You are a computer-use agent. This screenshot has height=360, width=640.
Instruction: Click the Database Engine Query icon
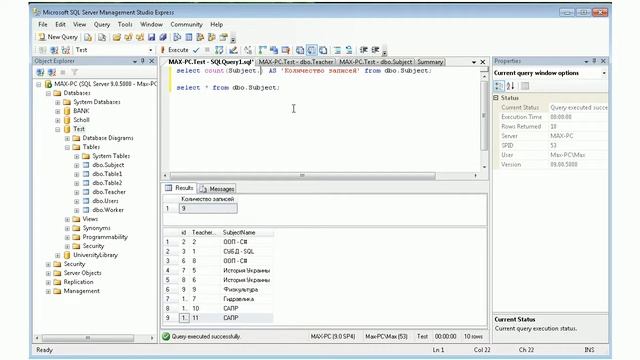(x=88, y=38)
